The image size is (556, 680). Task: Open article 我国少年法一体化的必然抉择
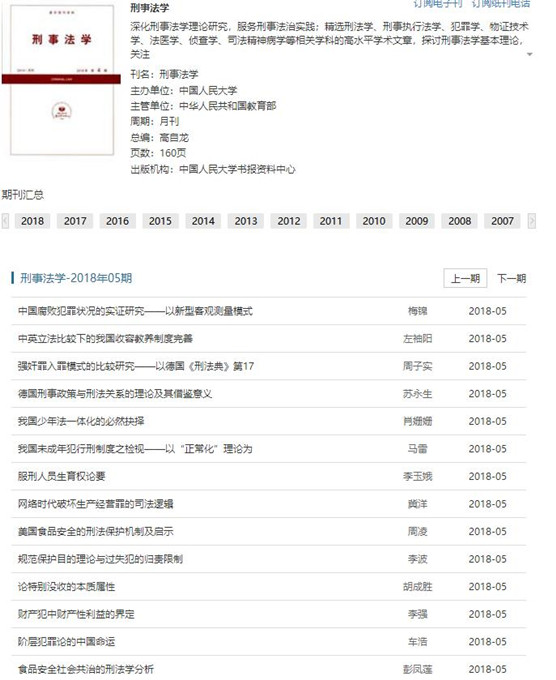pyautogui.click(x=81, y=421)
